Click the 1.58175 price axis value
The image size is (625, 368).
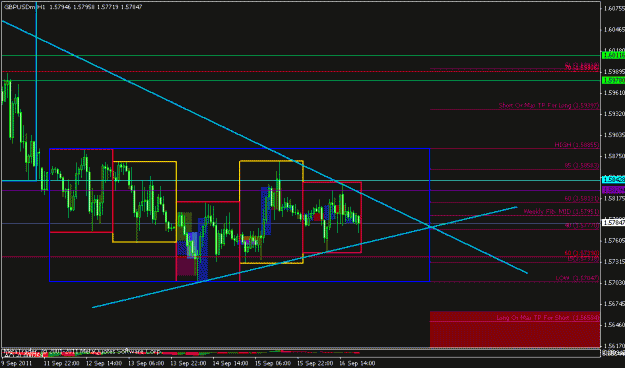(x=614, y=198)
